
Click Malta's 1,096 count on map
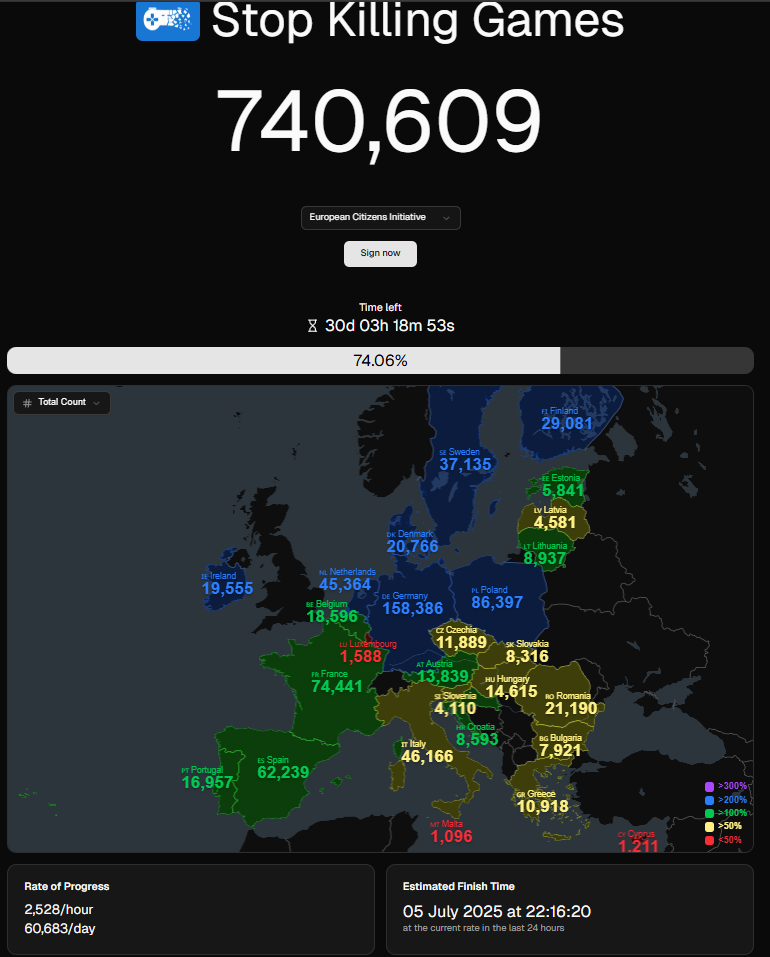pyautogui.click(x=452, y=837)
